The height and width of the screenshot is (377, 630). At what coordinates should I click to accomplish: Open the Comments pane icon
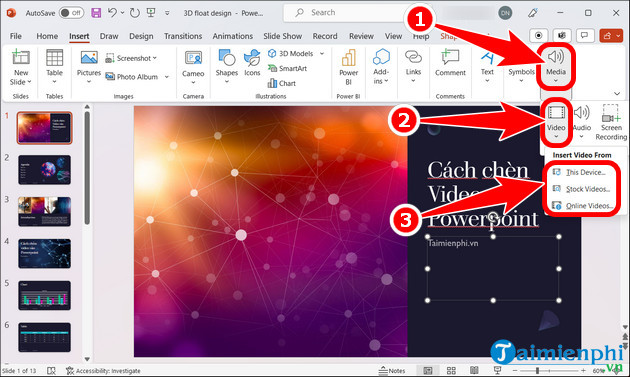pyautogui.click(x=585, y=35)
